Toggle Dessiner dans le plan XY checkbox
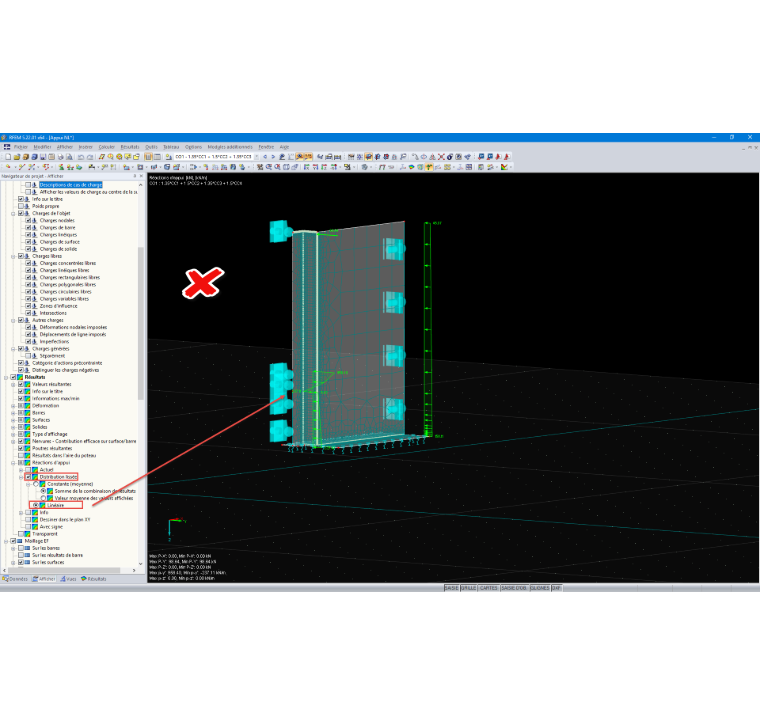The width and height of the screenshot is (760, 725). (x=28, y=520)
